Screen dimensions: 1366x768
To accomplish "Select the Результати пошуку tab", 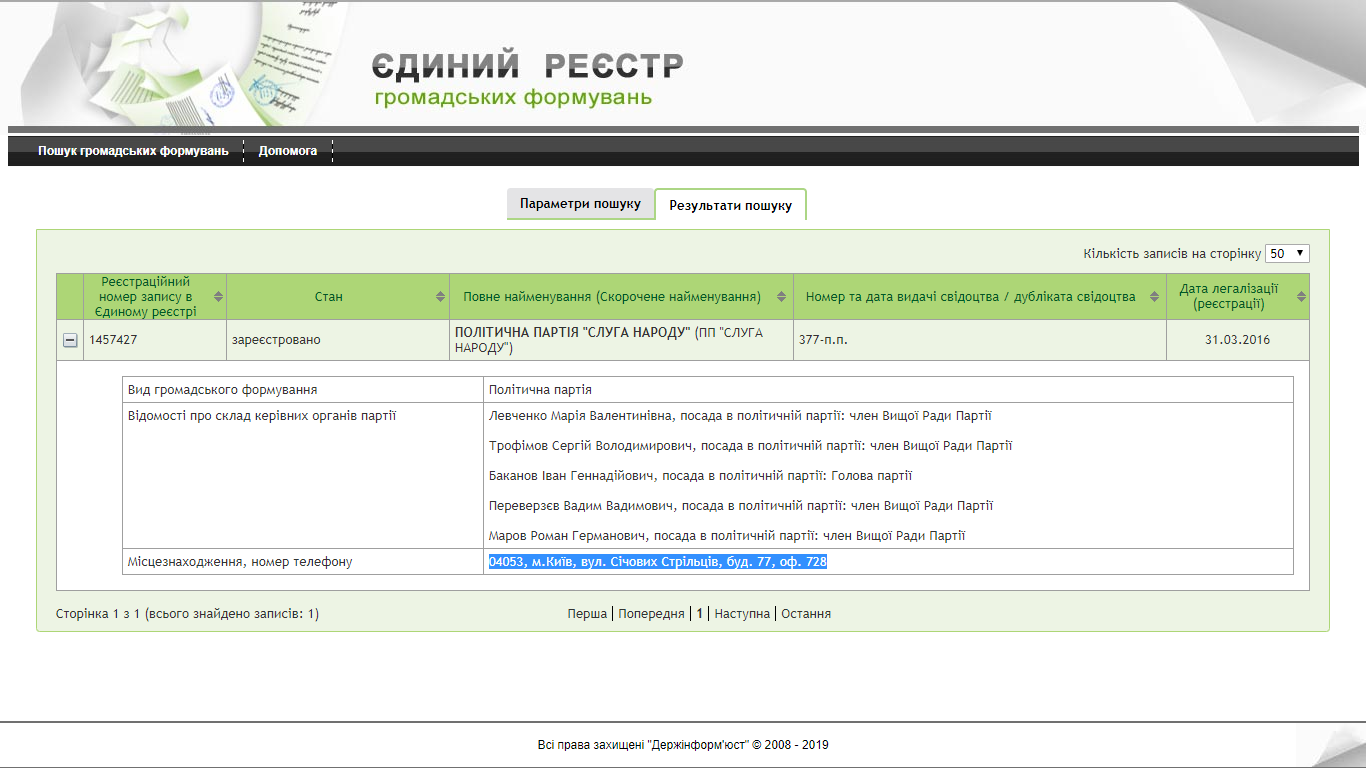I will coord(731,205).
